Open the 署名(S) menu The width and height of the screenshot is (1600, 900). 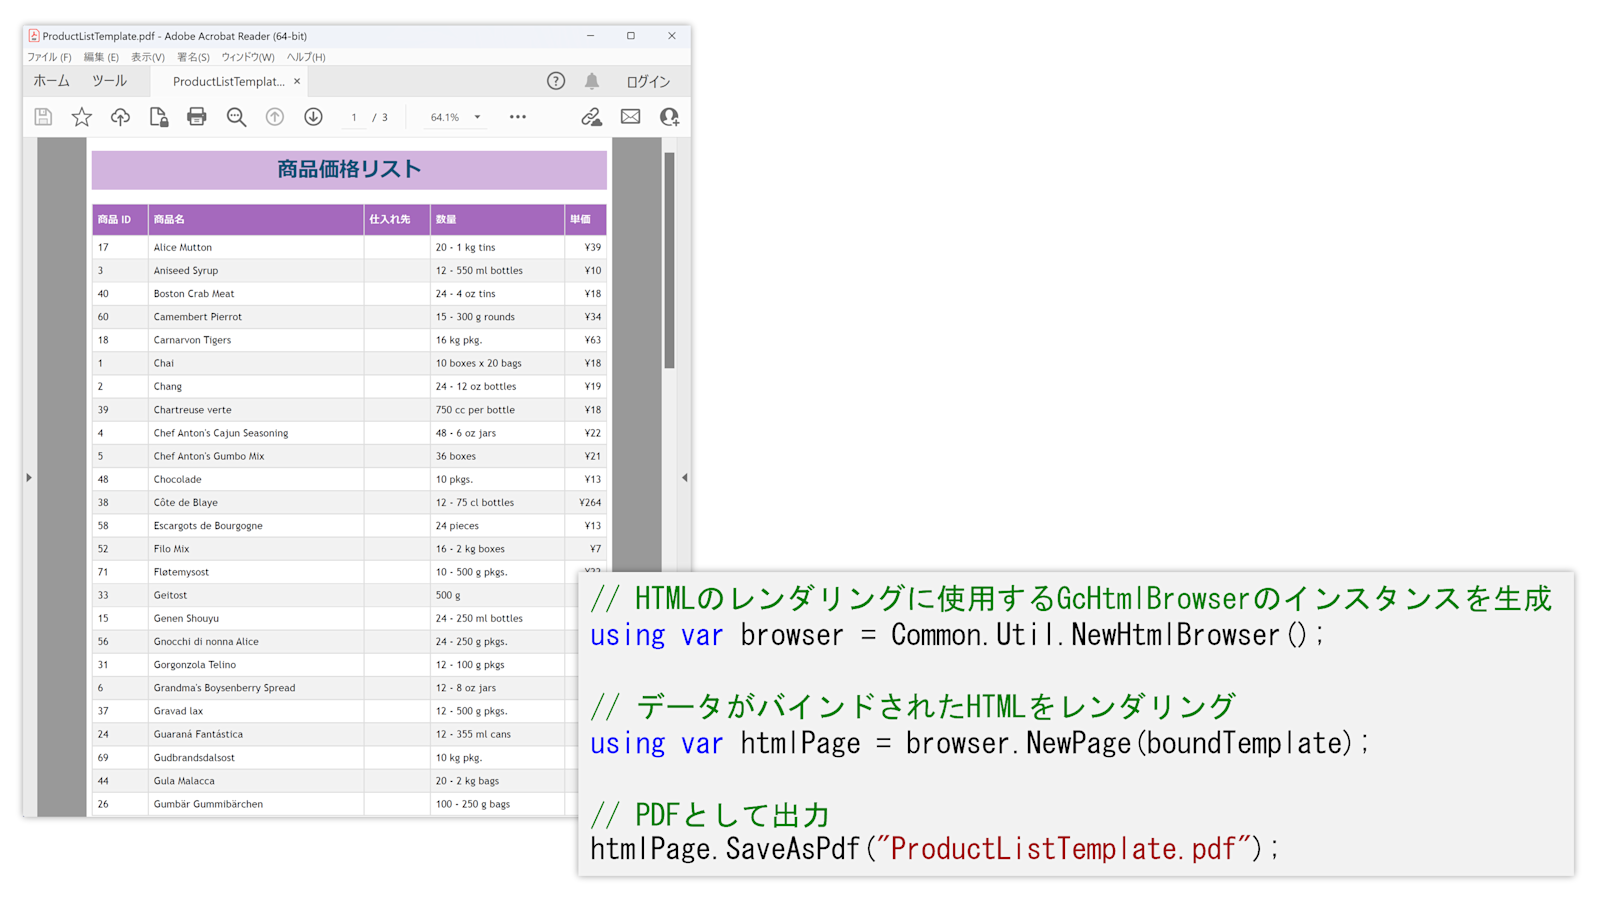[x=193, y=57]
